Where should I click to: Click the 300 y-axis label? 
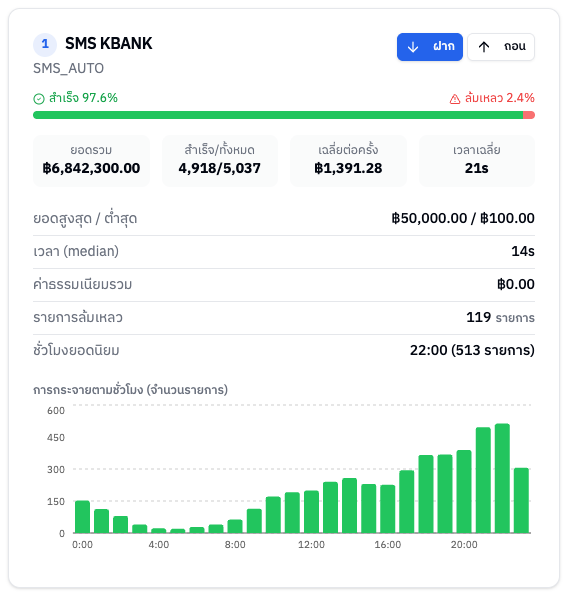pyautogui.click(x=56, y=469)
